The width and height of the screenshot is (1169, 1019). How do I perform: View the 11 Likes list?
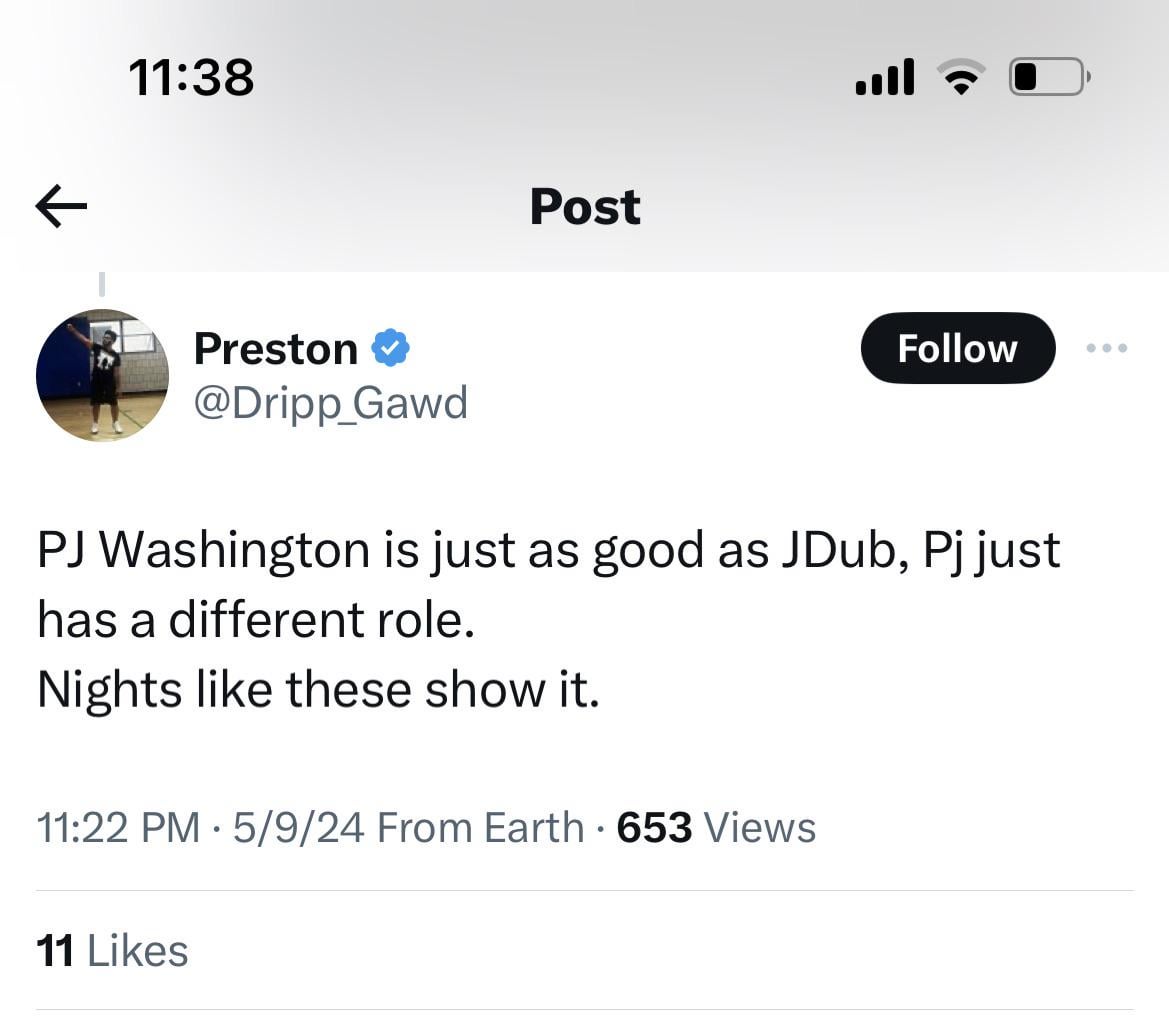click(x=112, y=951)
